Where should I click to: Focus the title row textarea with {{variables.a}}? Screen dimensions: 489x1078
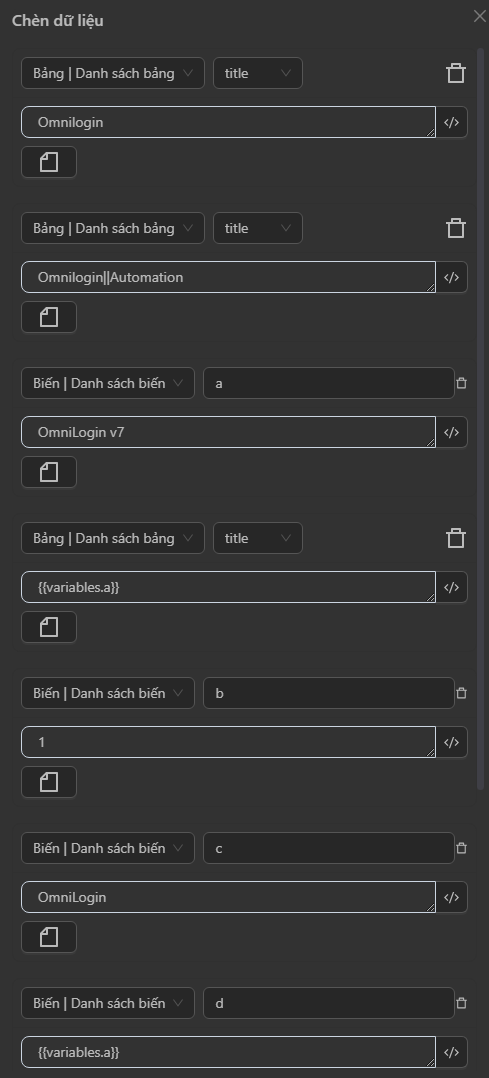click(228, 588)
